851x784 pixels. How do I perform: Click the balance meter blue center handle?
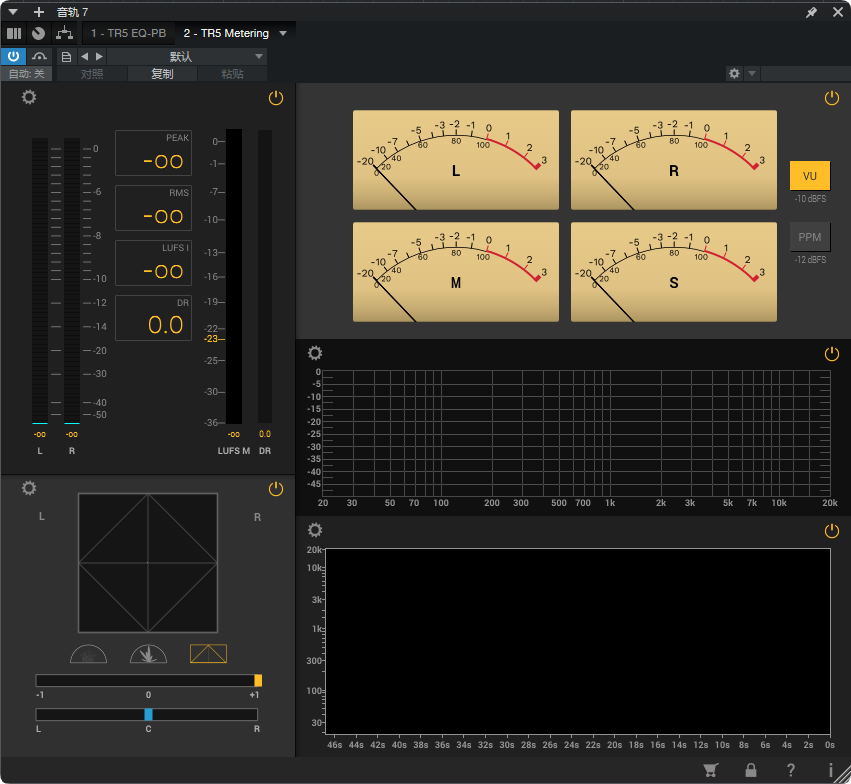click(148, 715)
